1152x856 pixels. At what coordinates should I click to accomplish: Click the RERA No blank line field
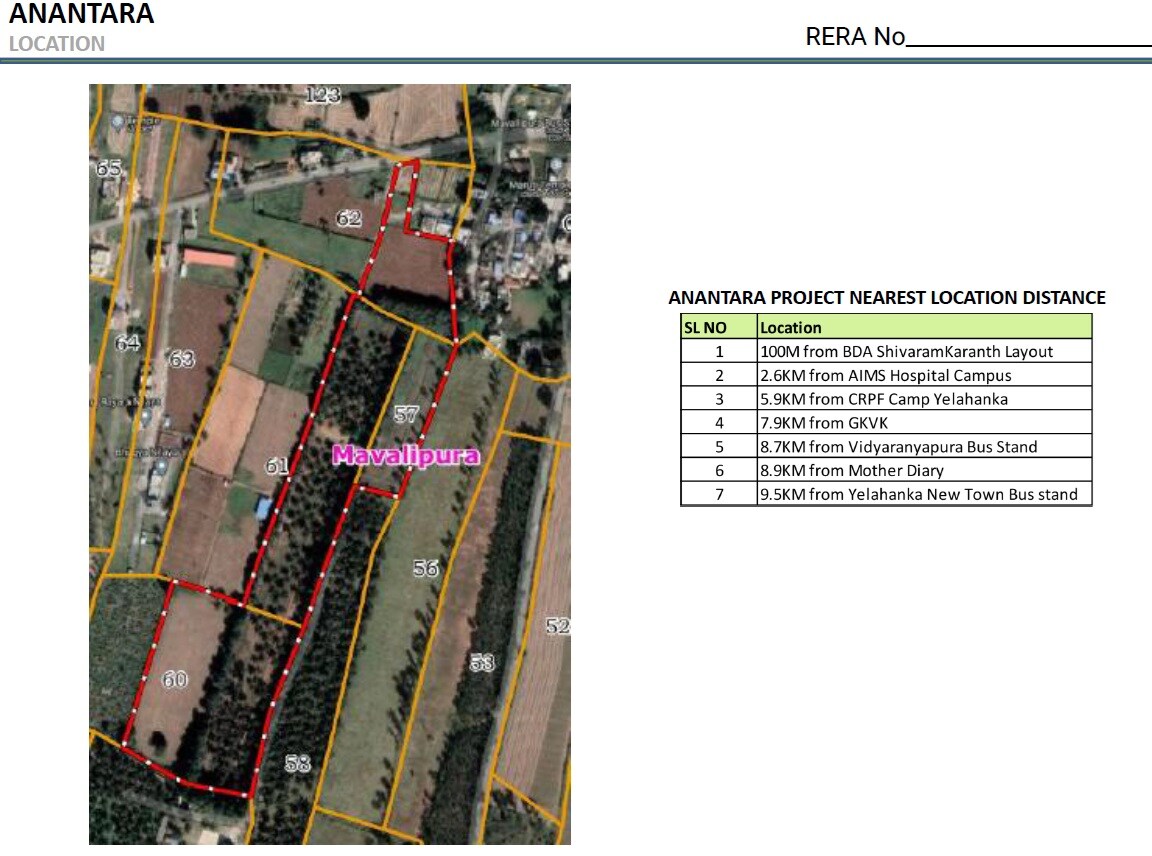(1028, 40)
